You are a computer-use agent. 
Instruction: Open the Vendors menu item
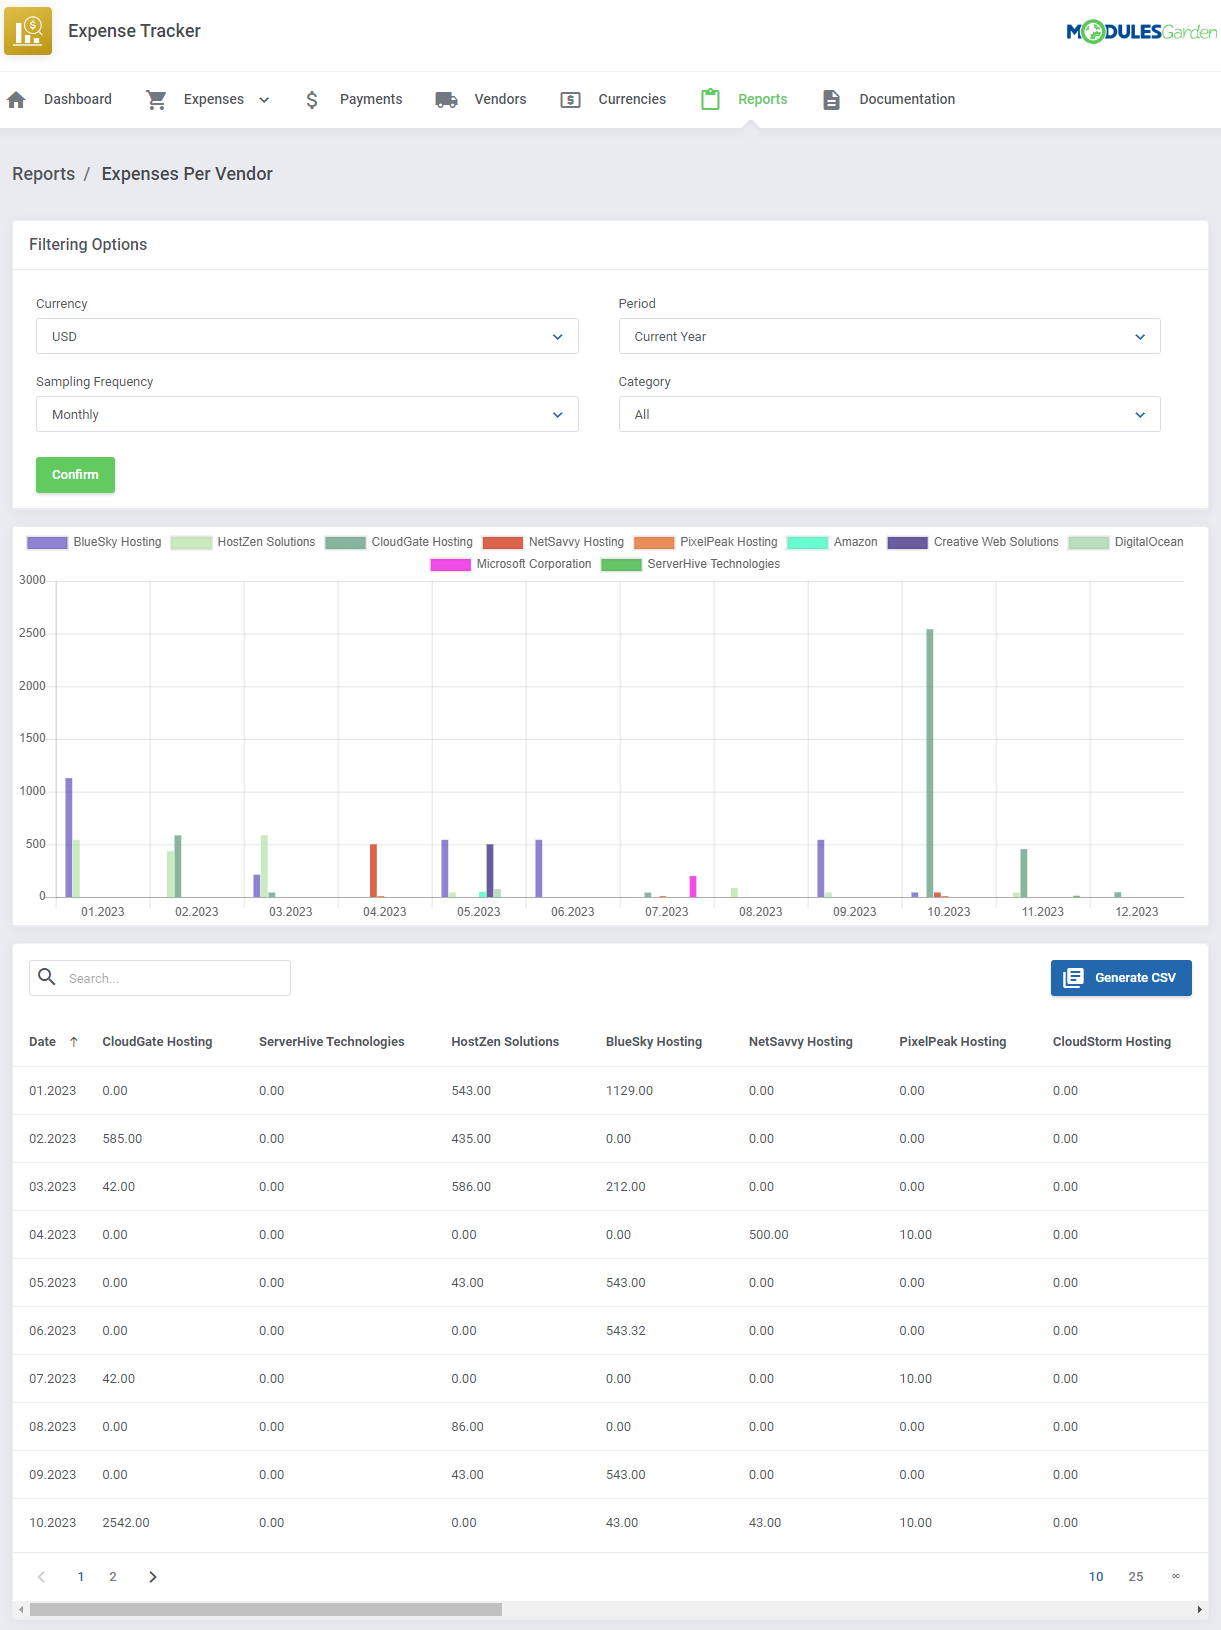tap(500, 99)
